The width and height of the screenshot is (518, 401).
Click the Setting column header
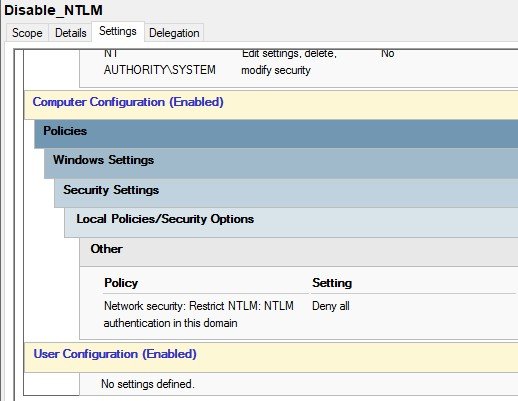[332, 283]
